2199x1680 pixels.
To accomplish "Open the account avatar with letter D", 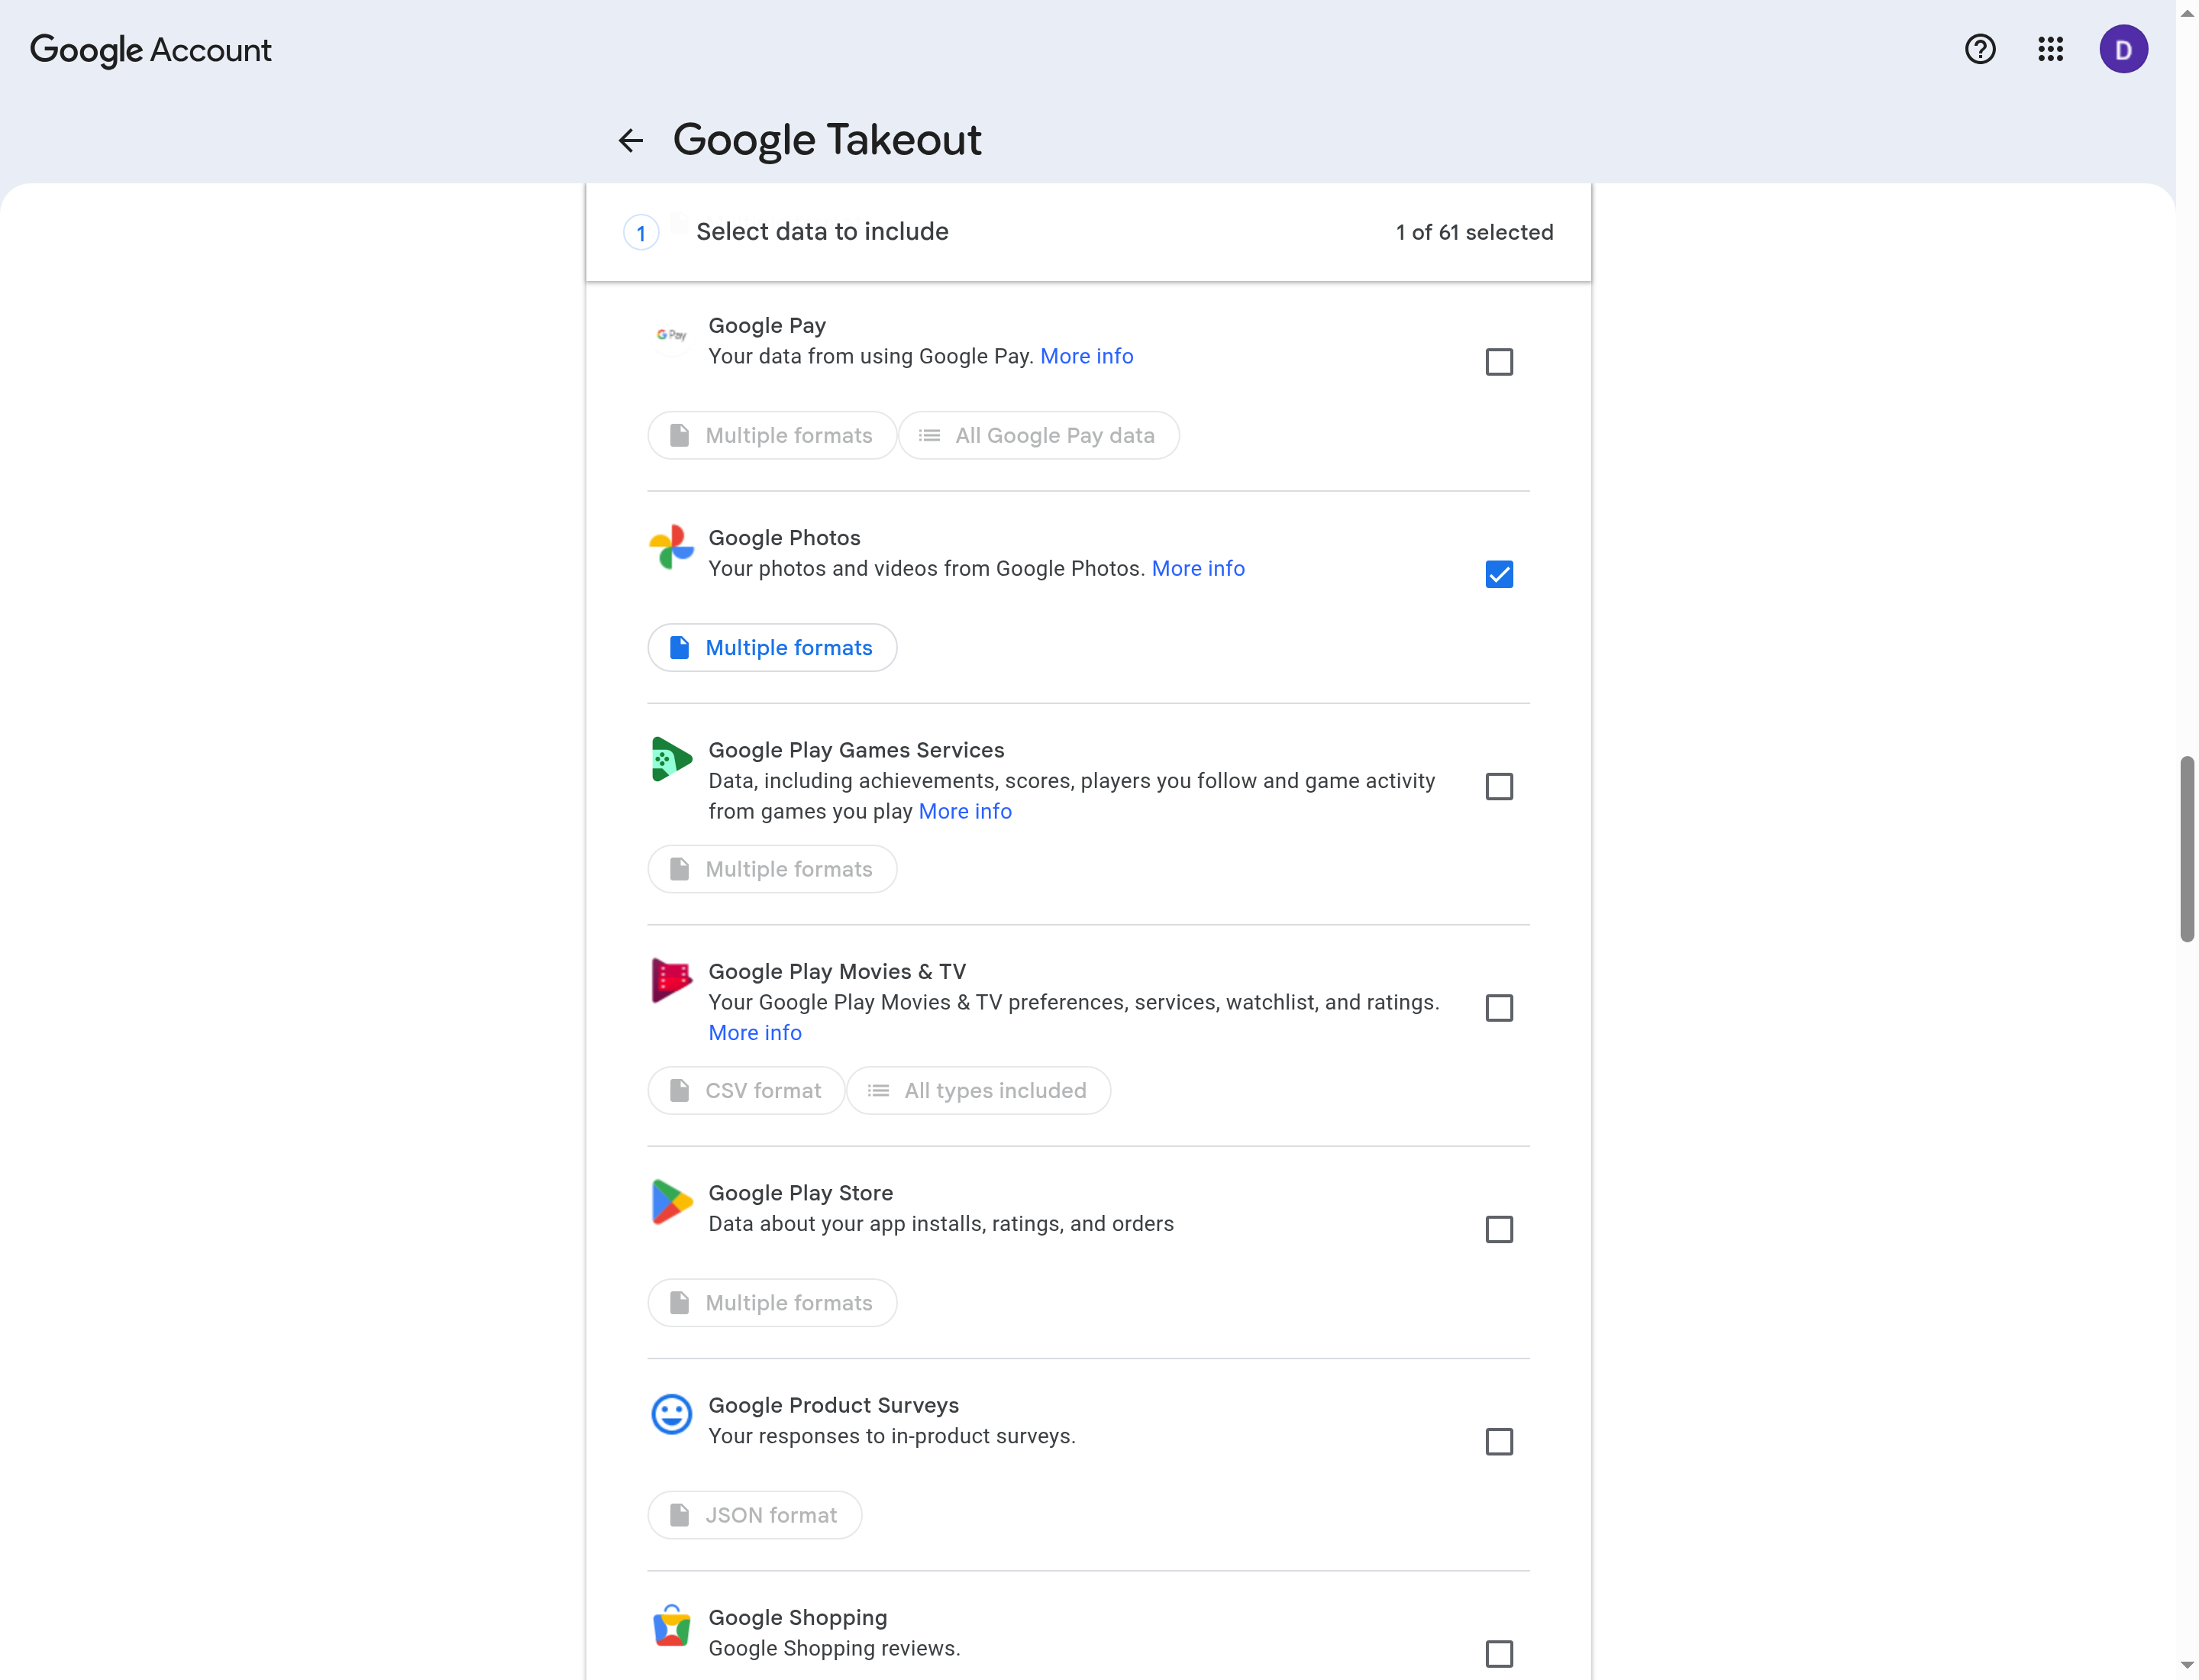I will pos(2123,49).
